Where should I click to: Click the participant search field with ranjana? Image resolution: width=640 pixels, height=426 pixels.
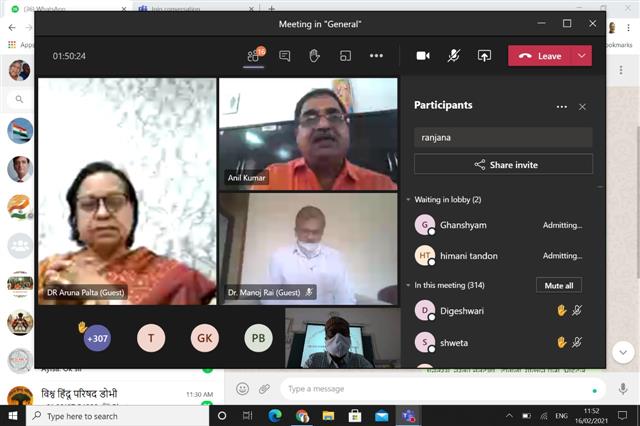click(x=503, y=138)
